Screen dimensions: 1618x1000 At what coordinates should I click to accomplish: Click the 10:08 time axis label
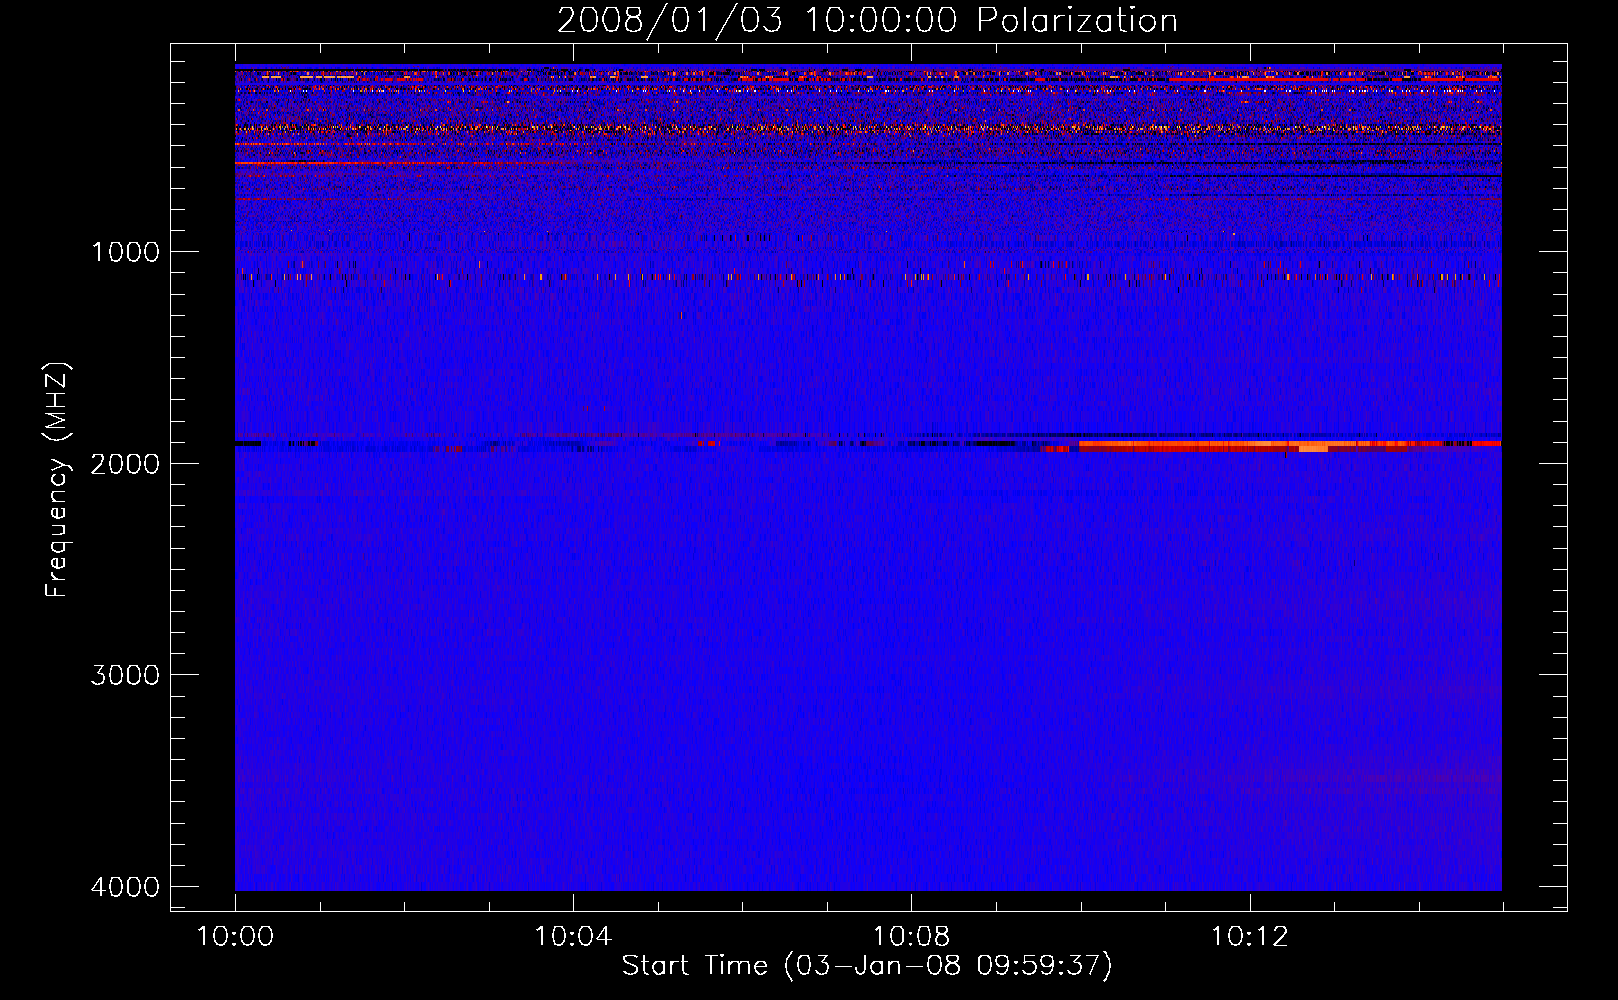tap(911, 937)
